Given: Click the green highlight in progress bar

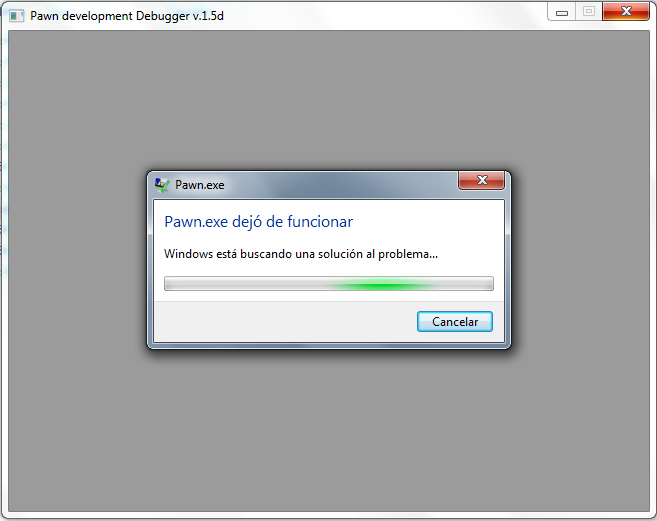Looking at the screenshot, I should [x=381, y=286].
